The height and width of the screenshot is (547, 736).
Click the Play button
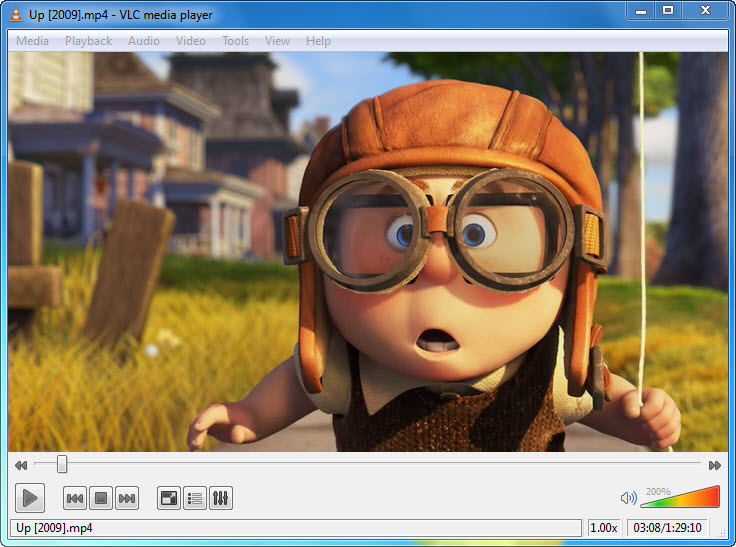coord(30,498)
